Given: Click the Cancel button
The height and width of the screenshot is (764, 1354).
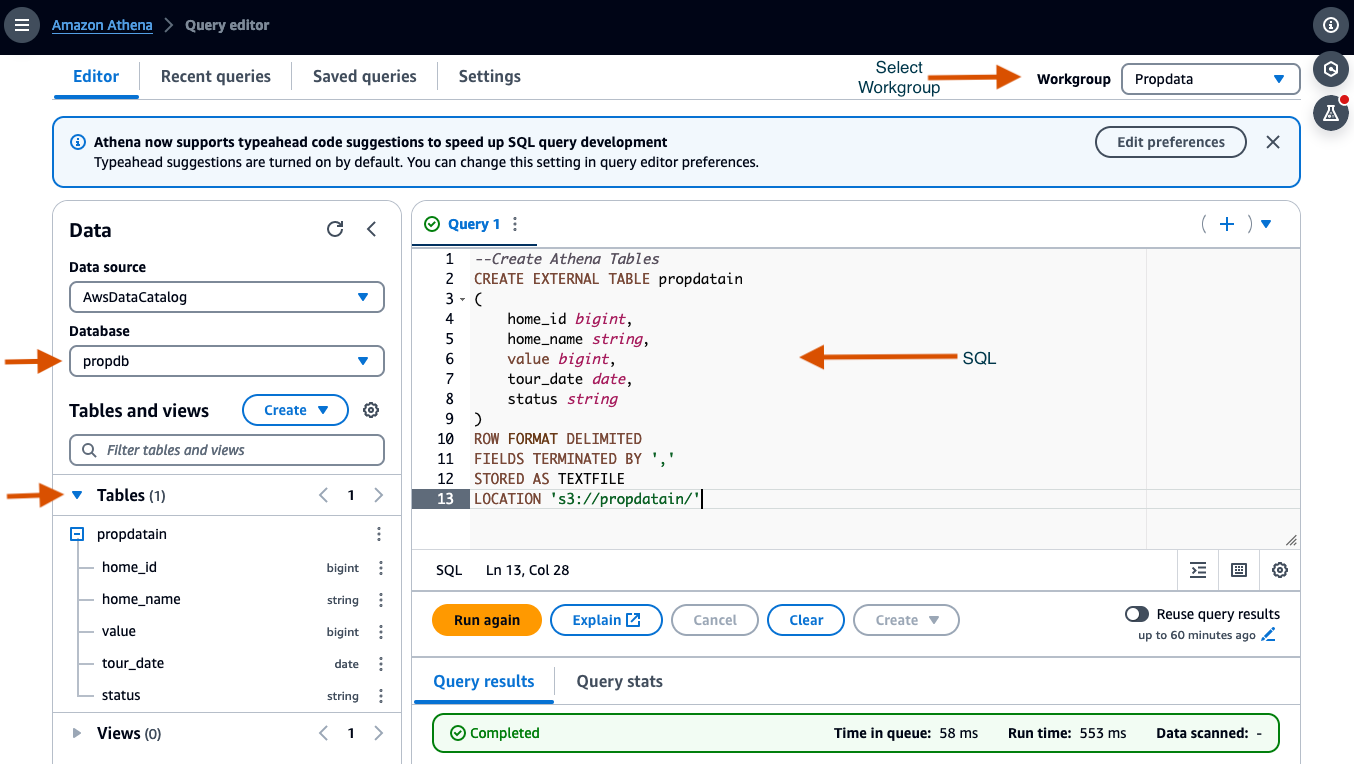Looking at the screenshot, I should [715, 620].
